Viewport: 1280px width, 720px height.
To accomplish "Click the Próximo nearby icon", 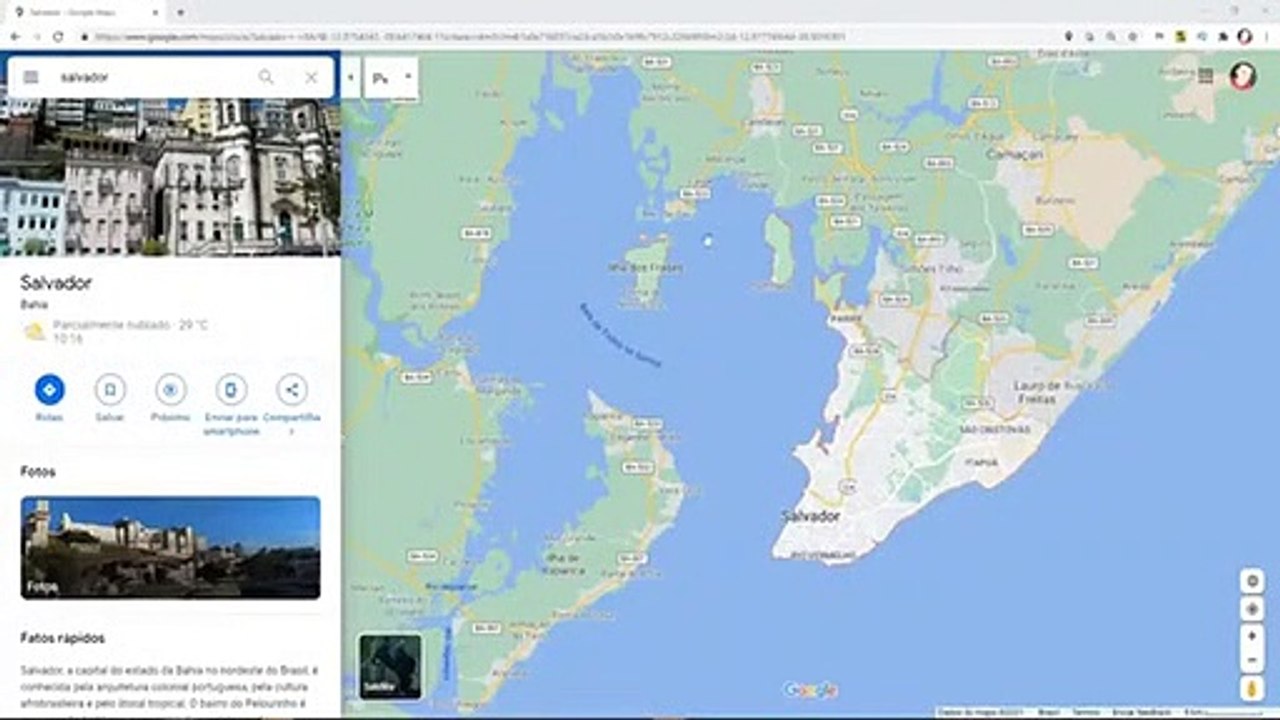I will tap(170, 389).
